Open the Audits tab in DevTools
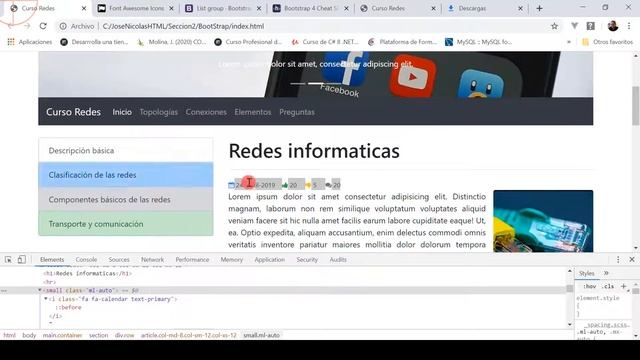 [338, 260]
